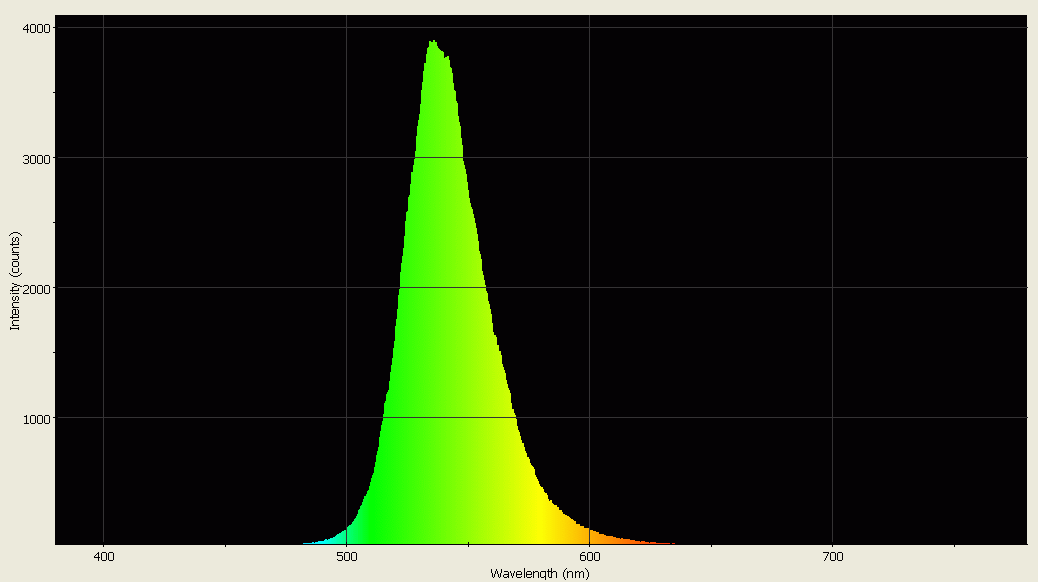The width and height of the screenshot is (1038, 582).
Task: Click the 3000 intensity tick label
Action: [x=37, y=157]
